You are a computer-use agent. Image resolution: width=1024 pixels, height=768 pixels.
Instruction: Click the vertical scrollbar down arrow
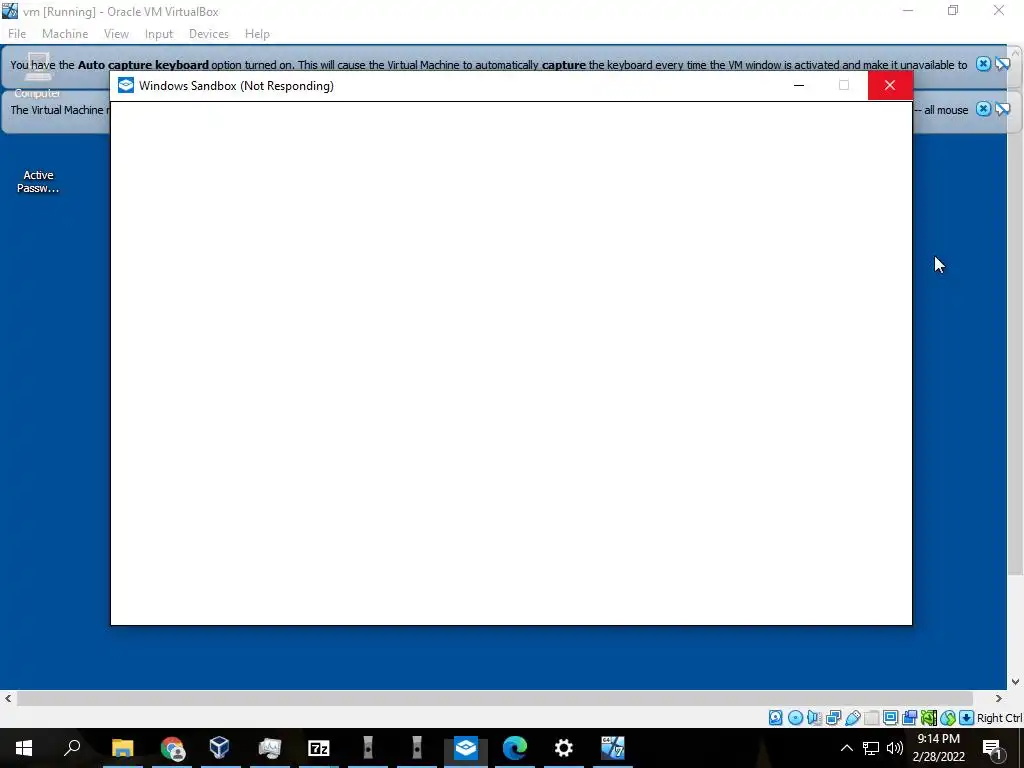[1016, 681]
